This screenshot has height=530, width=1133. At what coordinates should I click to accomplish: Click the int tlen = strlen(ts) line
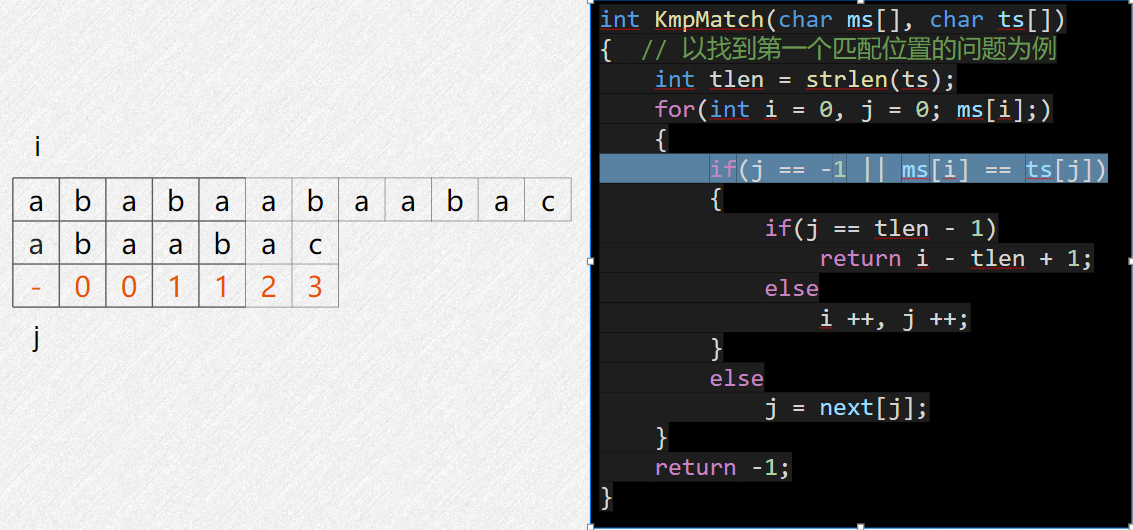point(804,80)
